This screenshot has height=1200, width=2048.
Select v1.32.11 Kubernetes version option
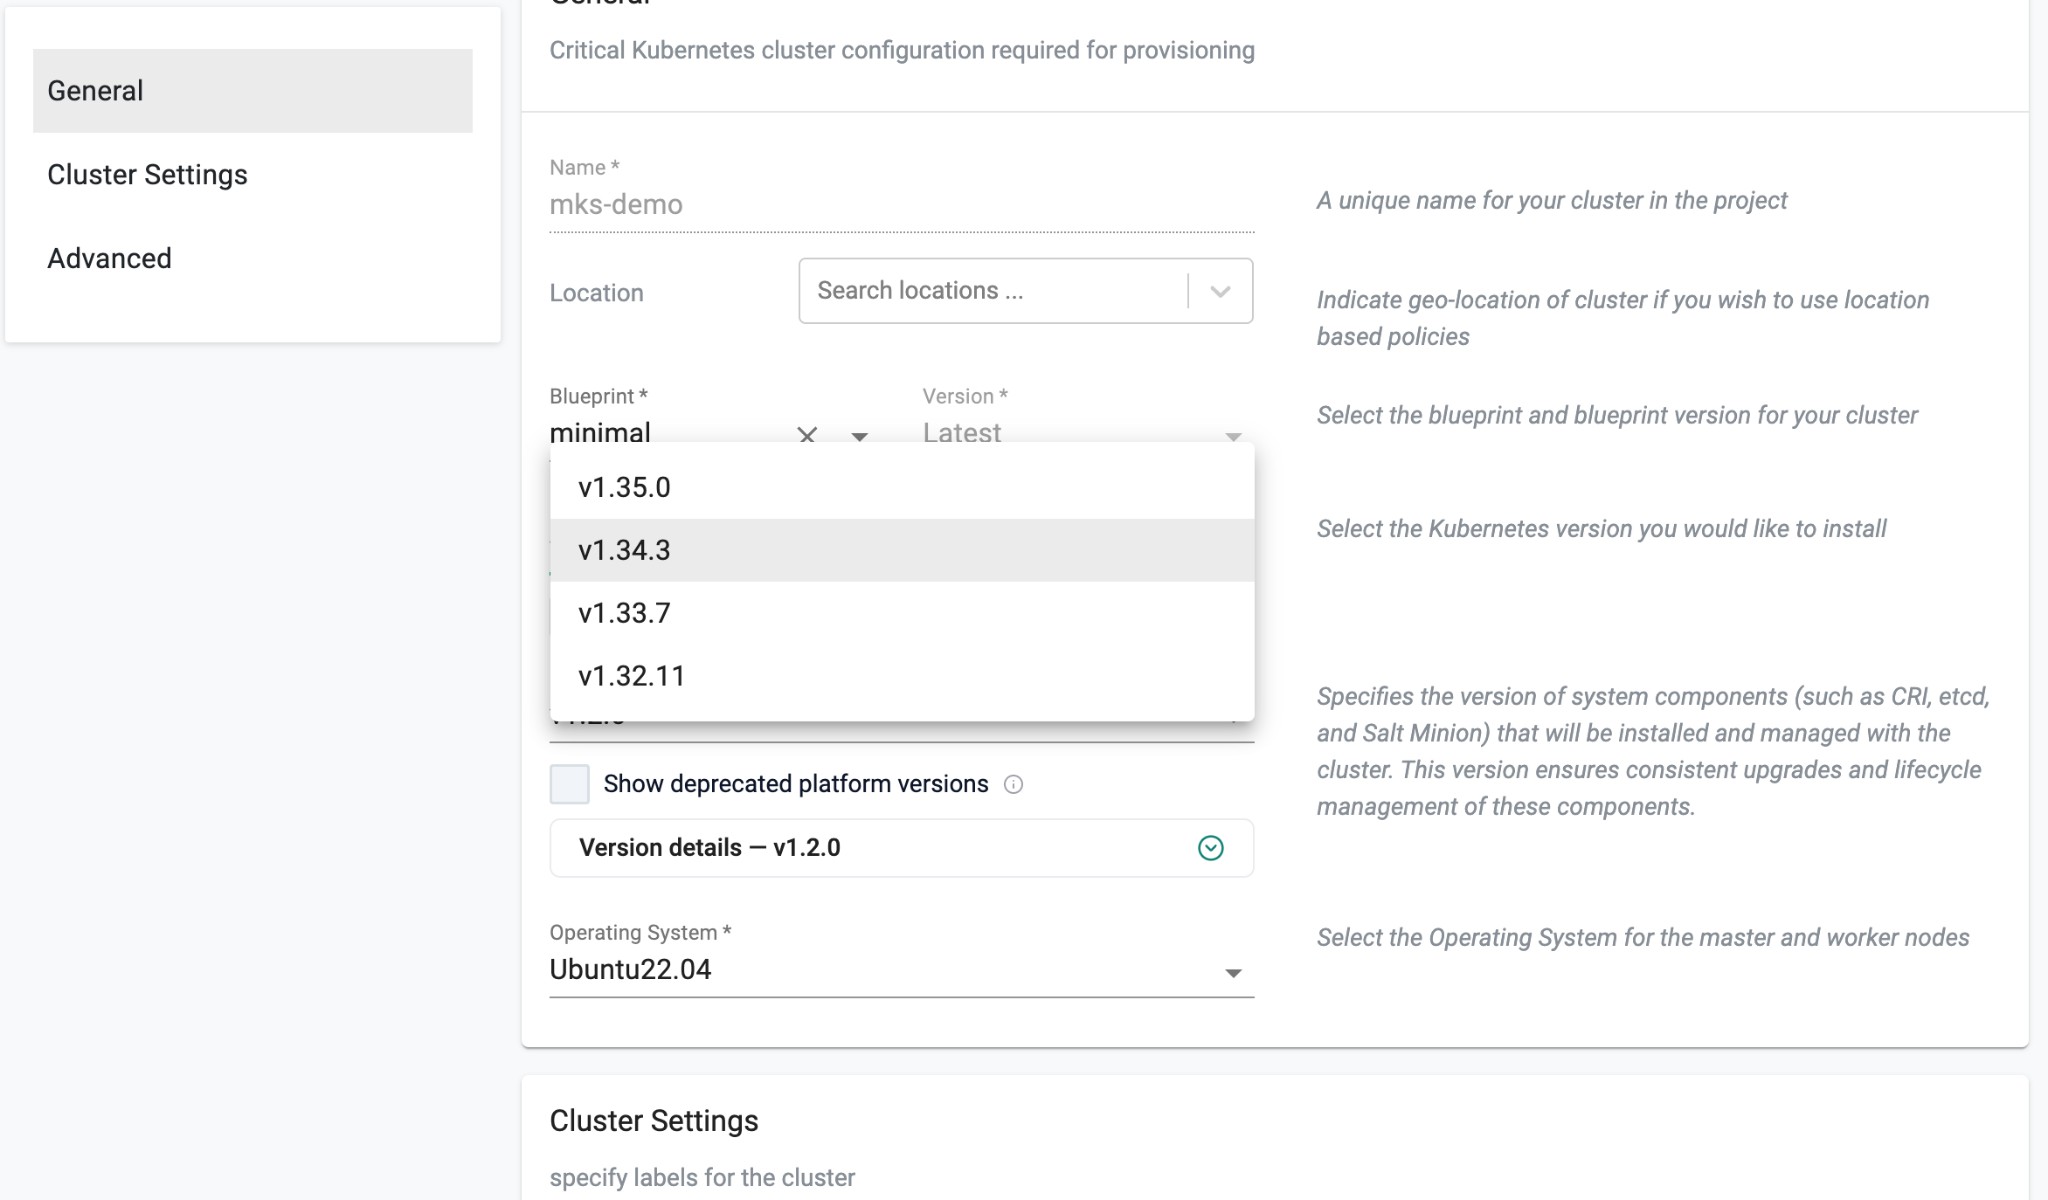631,676
